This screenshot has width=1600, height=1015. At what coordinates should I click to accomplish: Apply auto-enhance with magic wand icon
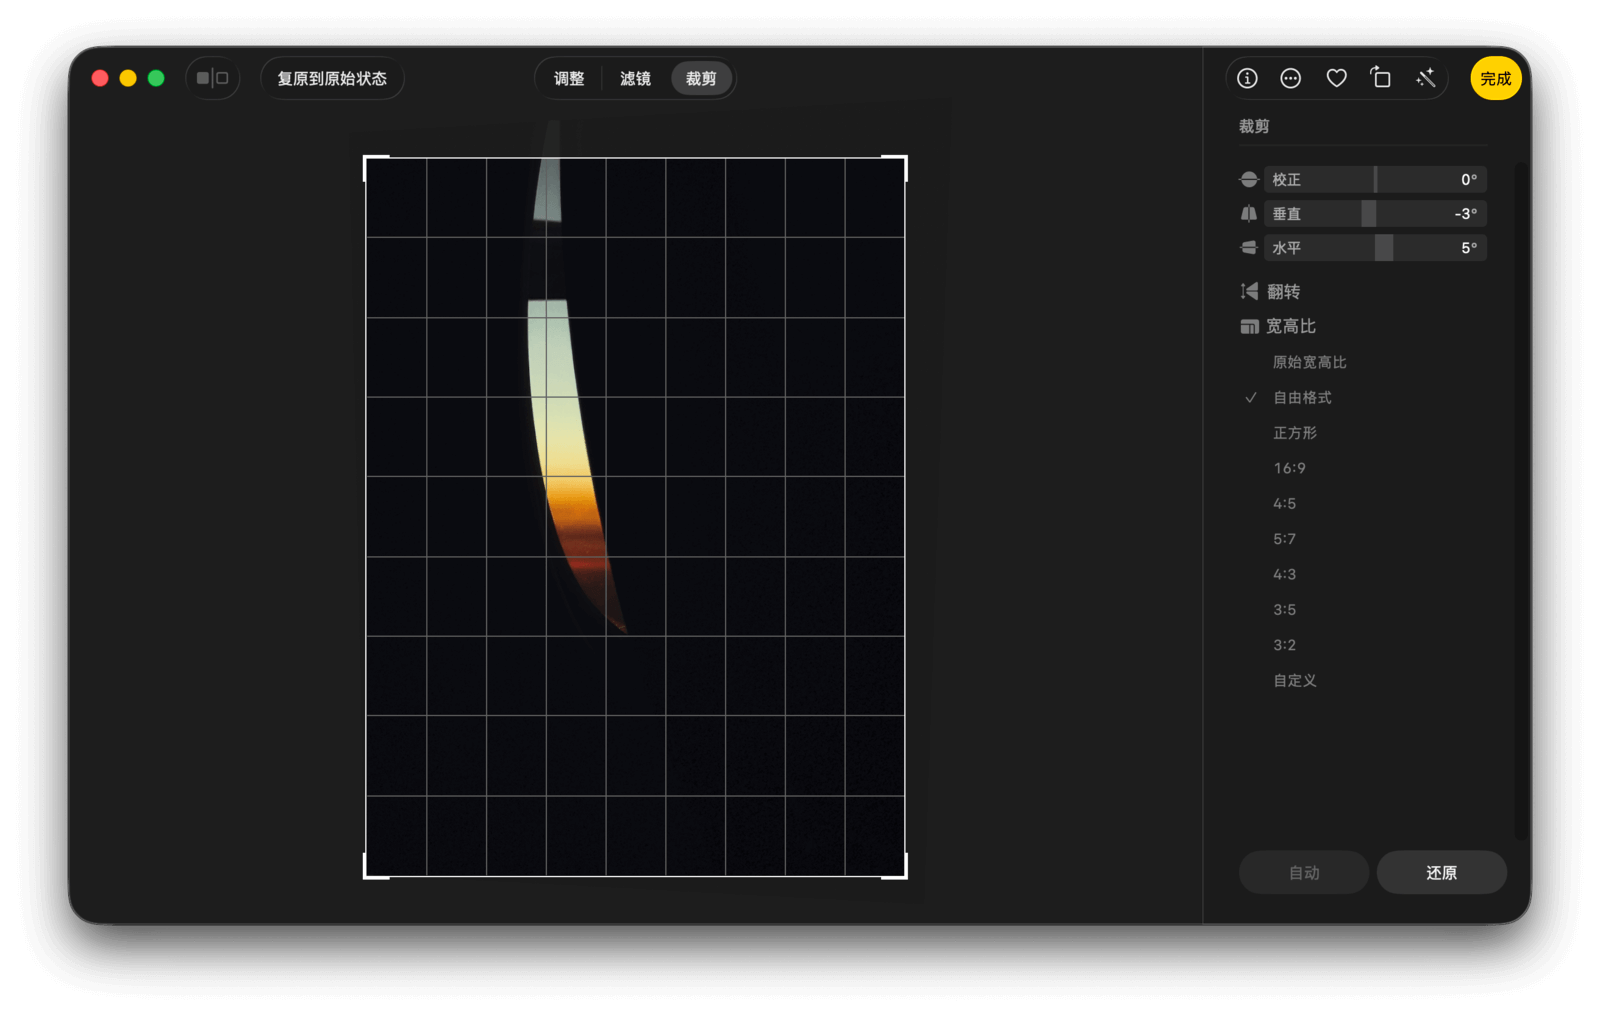(x=1426, y=78)
